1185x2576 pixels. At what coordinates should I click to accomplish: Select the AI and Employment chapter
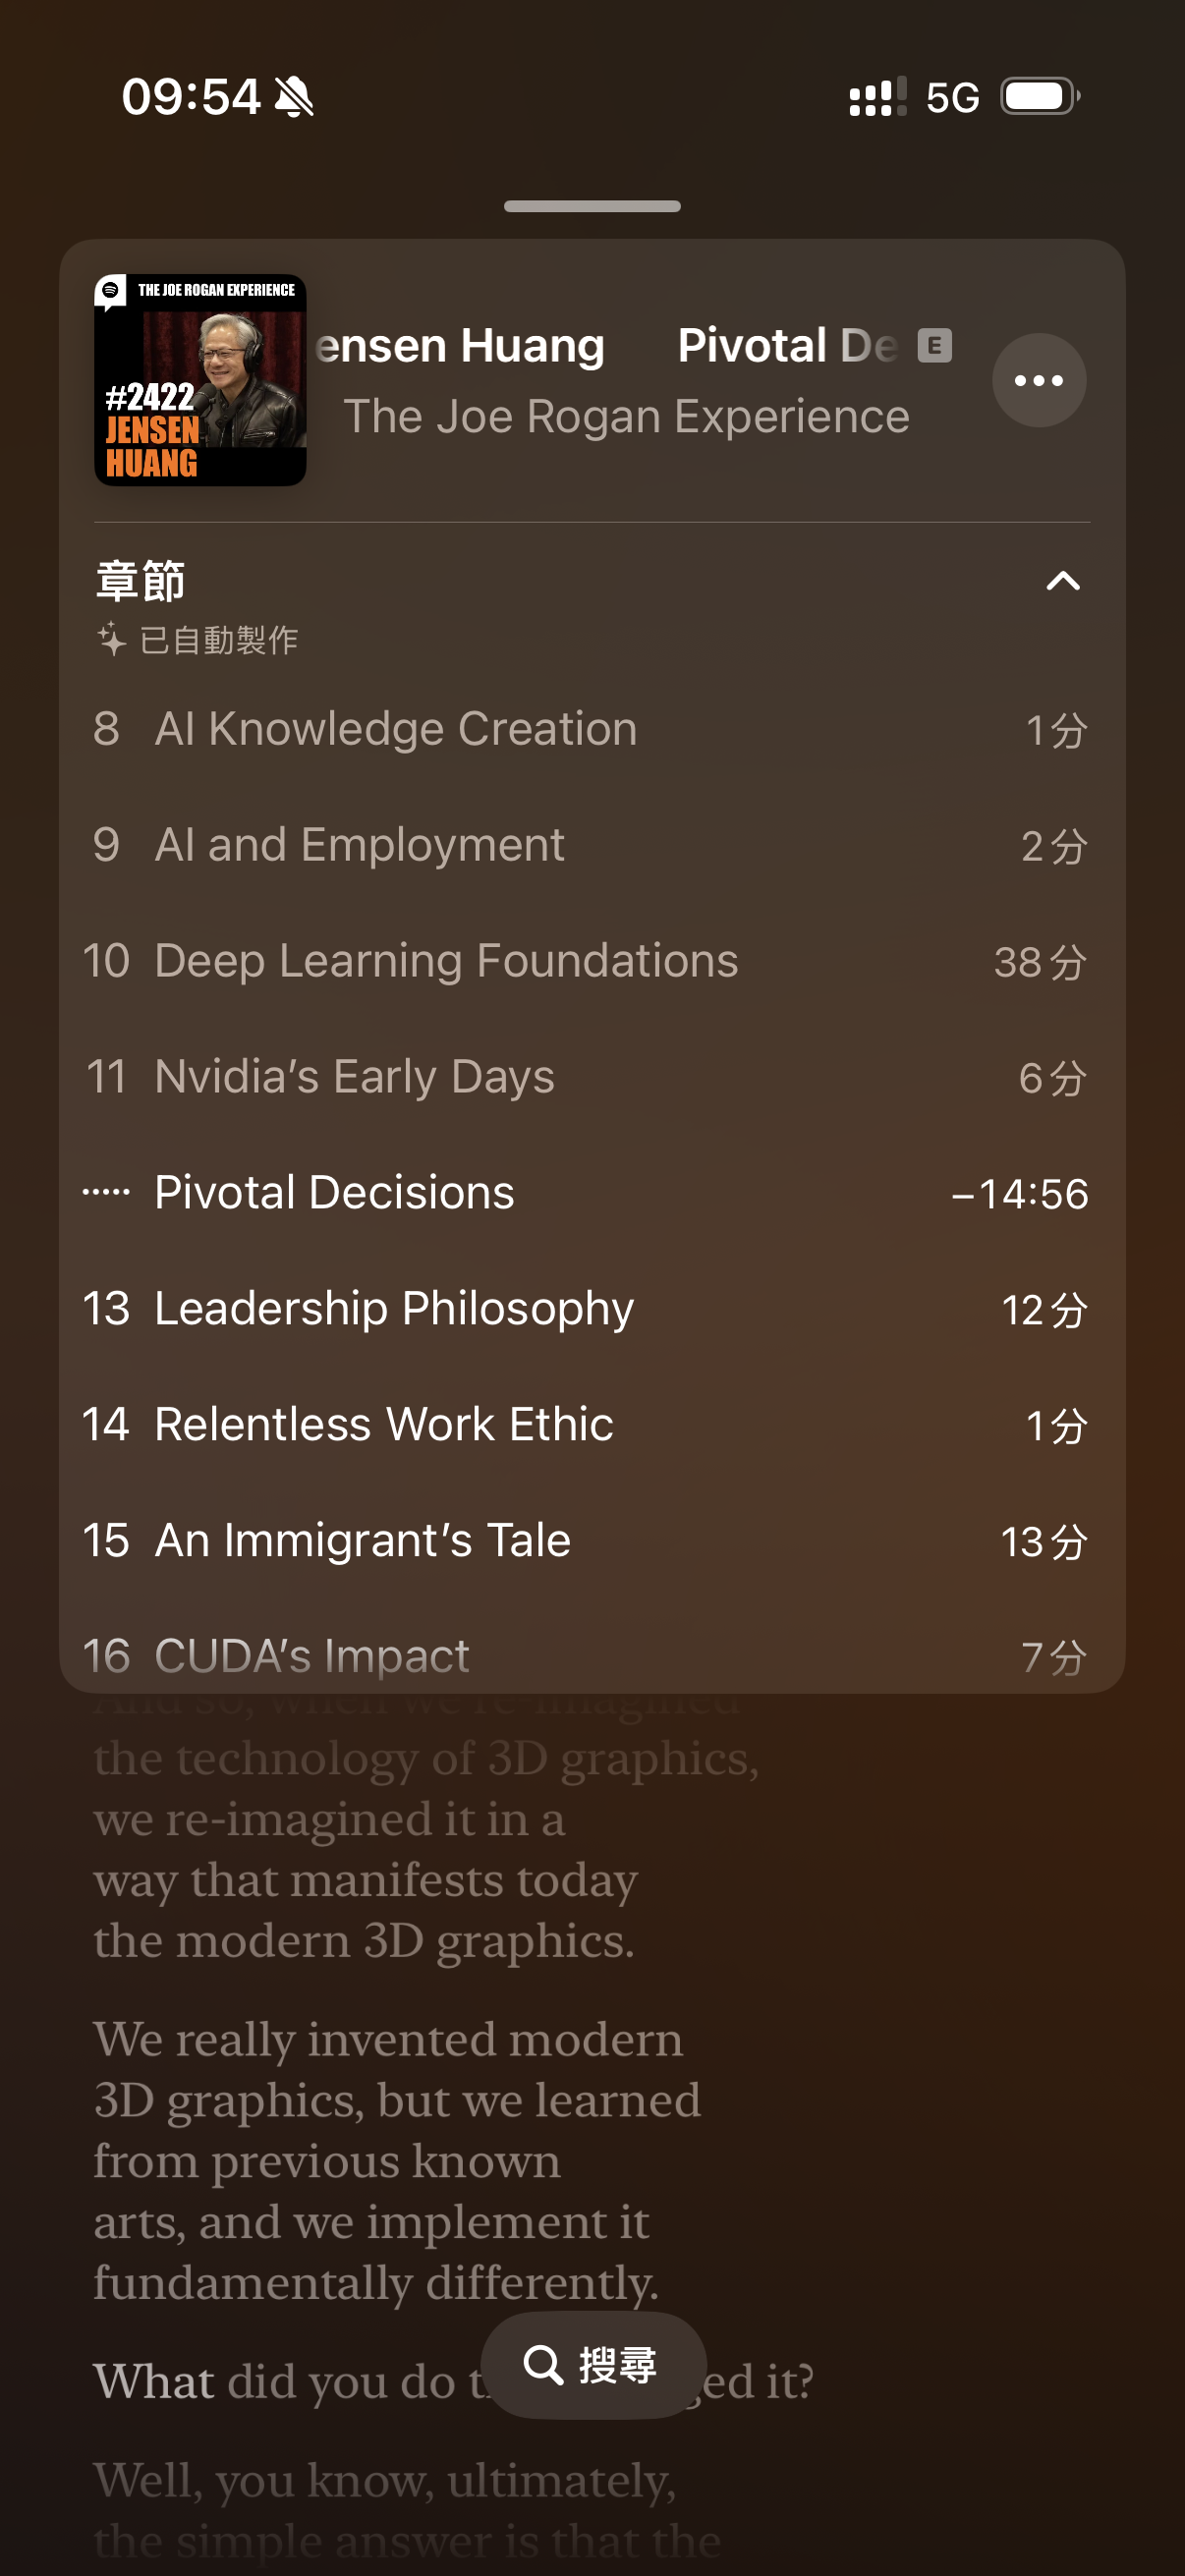click(359, 845)
